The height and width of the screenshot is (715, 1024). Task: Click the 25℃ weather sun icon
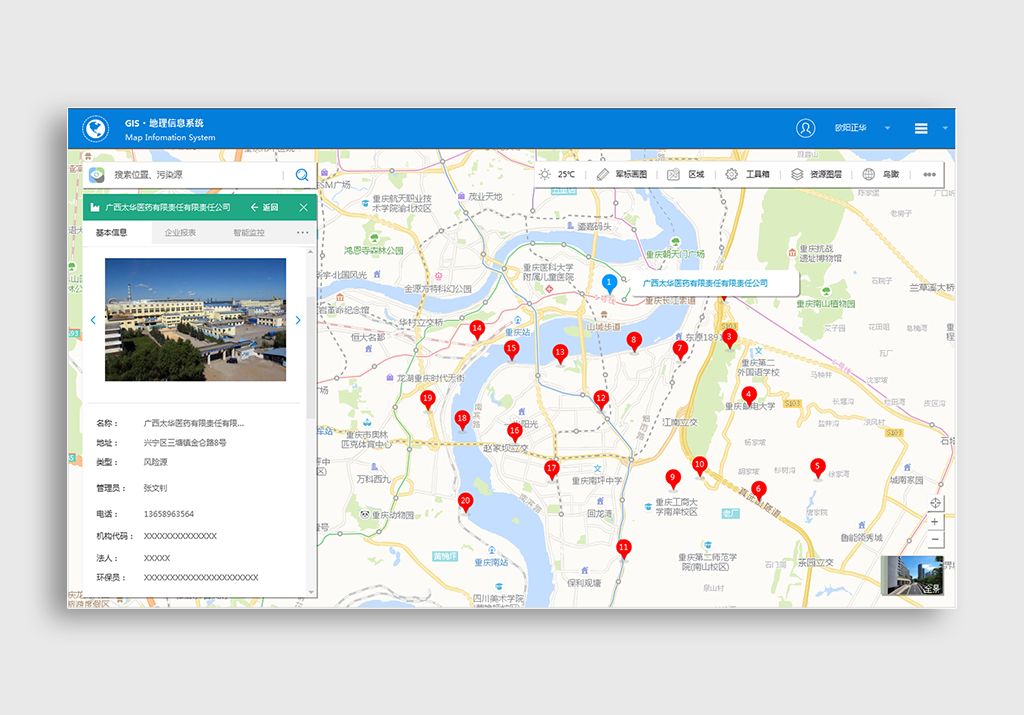[x=545, y=174]
